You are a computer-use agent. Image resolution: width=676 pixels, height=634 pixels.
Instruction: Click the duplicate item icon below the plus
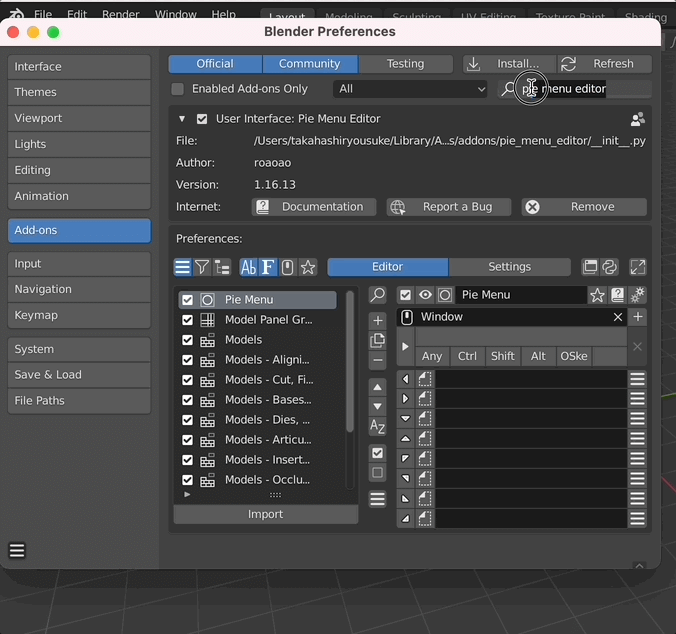377,340
